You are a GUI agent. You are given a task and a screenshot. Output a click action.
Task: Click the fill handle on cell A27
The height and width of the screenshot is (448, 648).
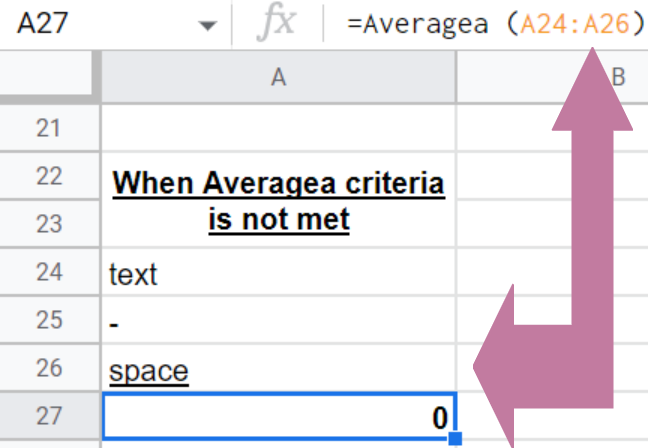point(455,438)
